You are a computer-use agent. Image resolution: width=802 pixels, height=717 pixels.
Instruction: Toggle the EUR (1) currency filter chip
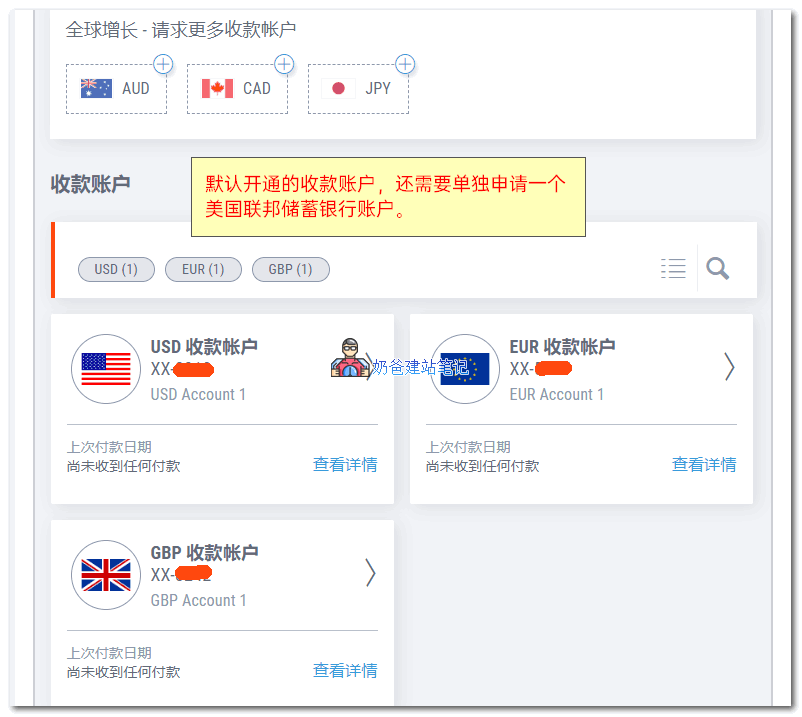tap(203, 269)
